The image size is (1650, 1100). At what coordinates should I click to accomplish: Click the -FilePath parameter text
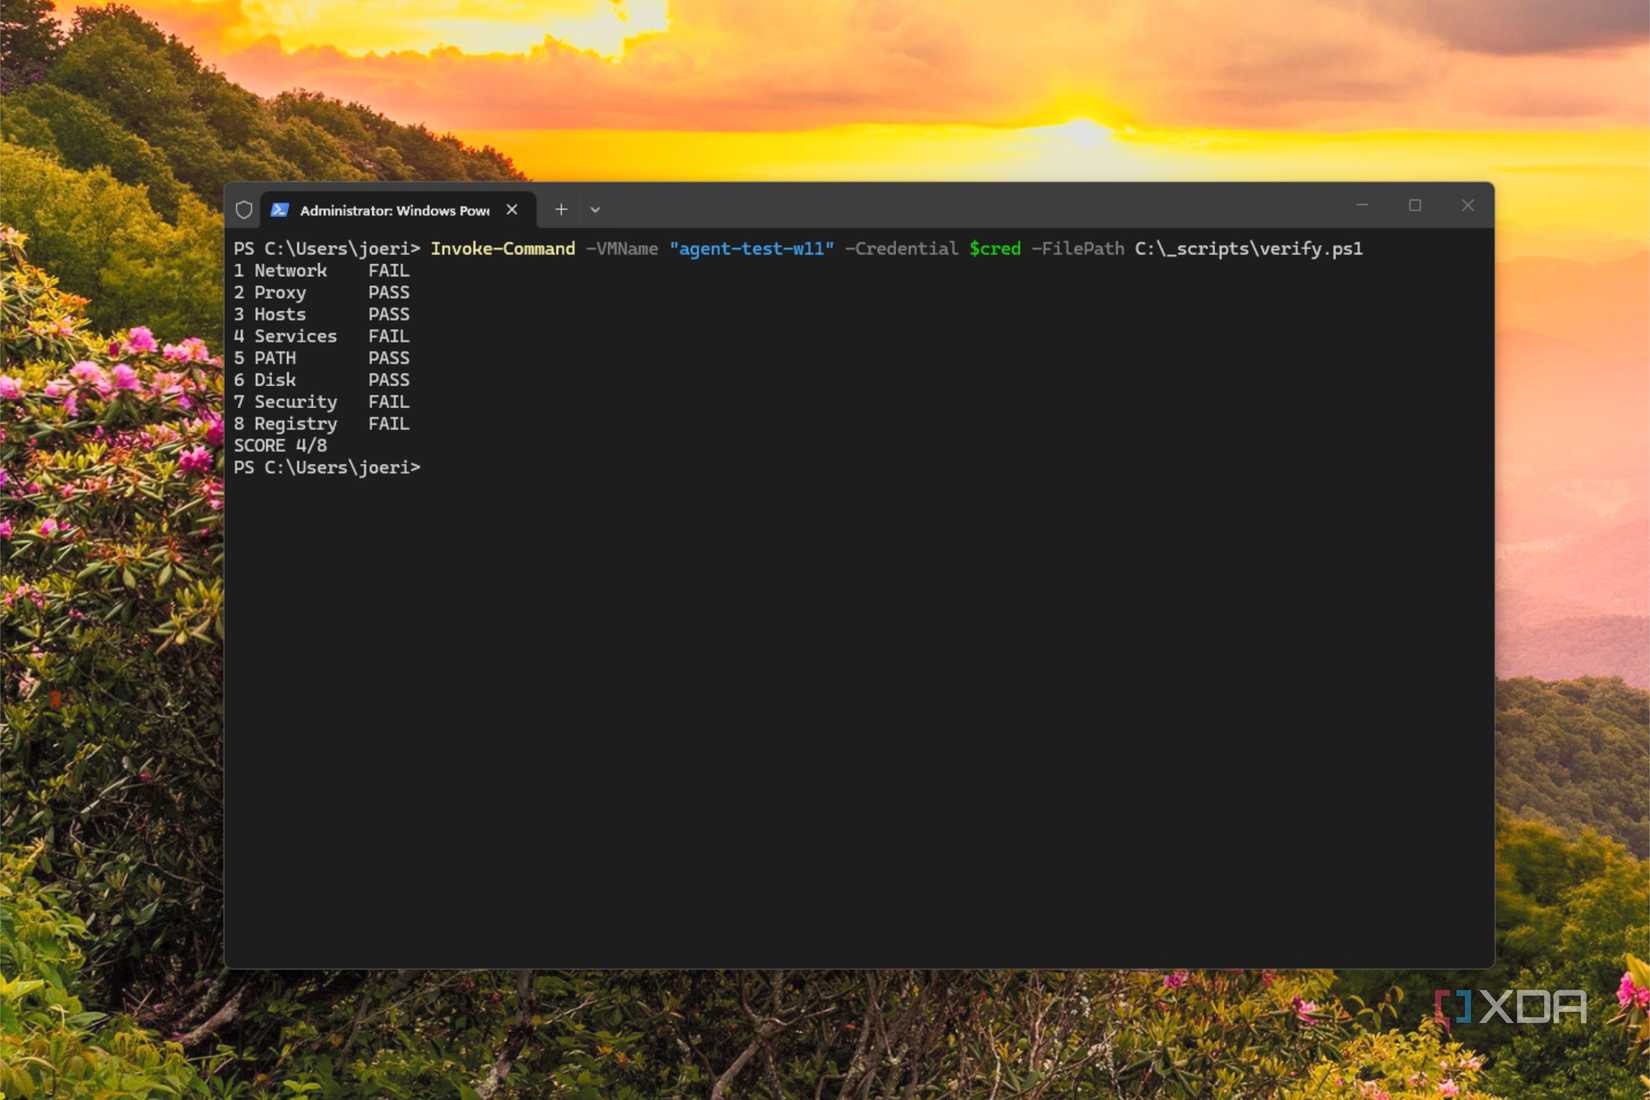click(x=1078, y=248)
